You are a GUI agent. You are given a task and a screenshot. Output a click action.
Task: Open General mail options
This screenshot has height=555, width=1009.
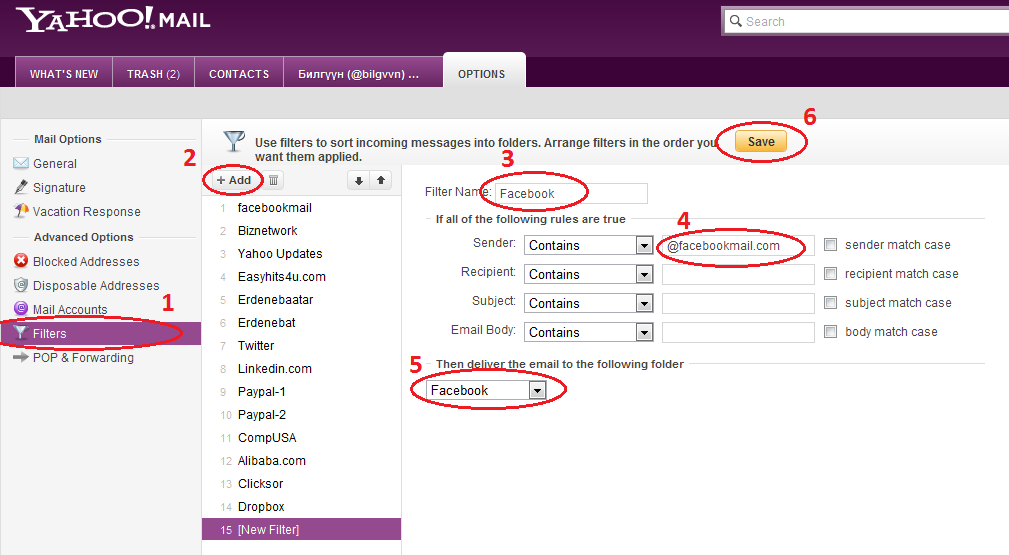click(55, 164)
